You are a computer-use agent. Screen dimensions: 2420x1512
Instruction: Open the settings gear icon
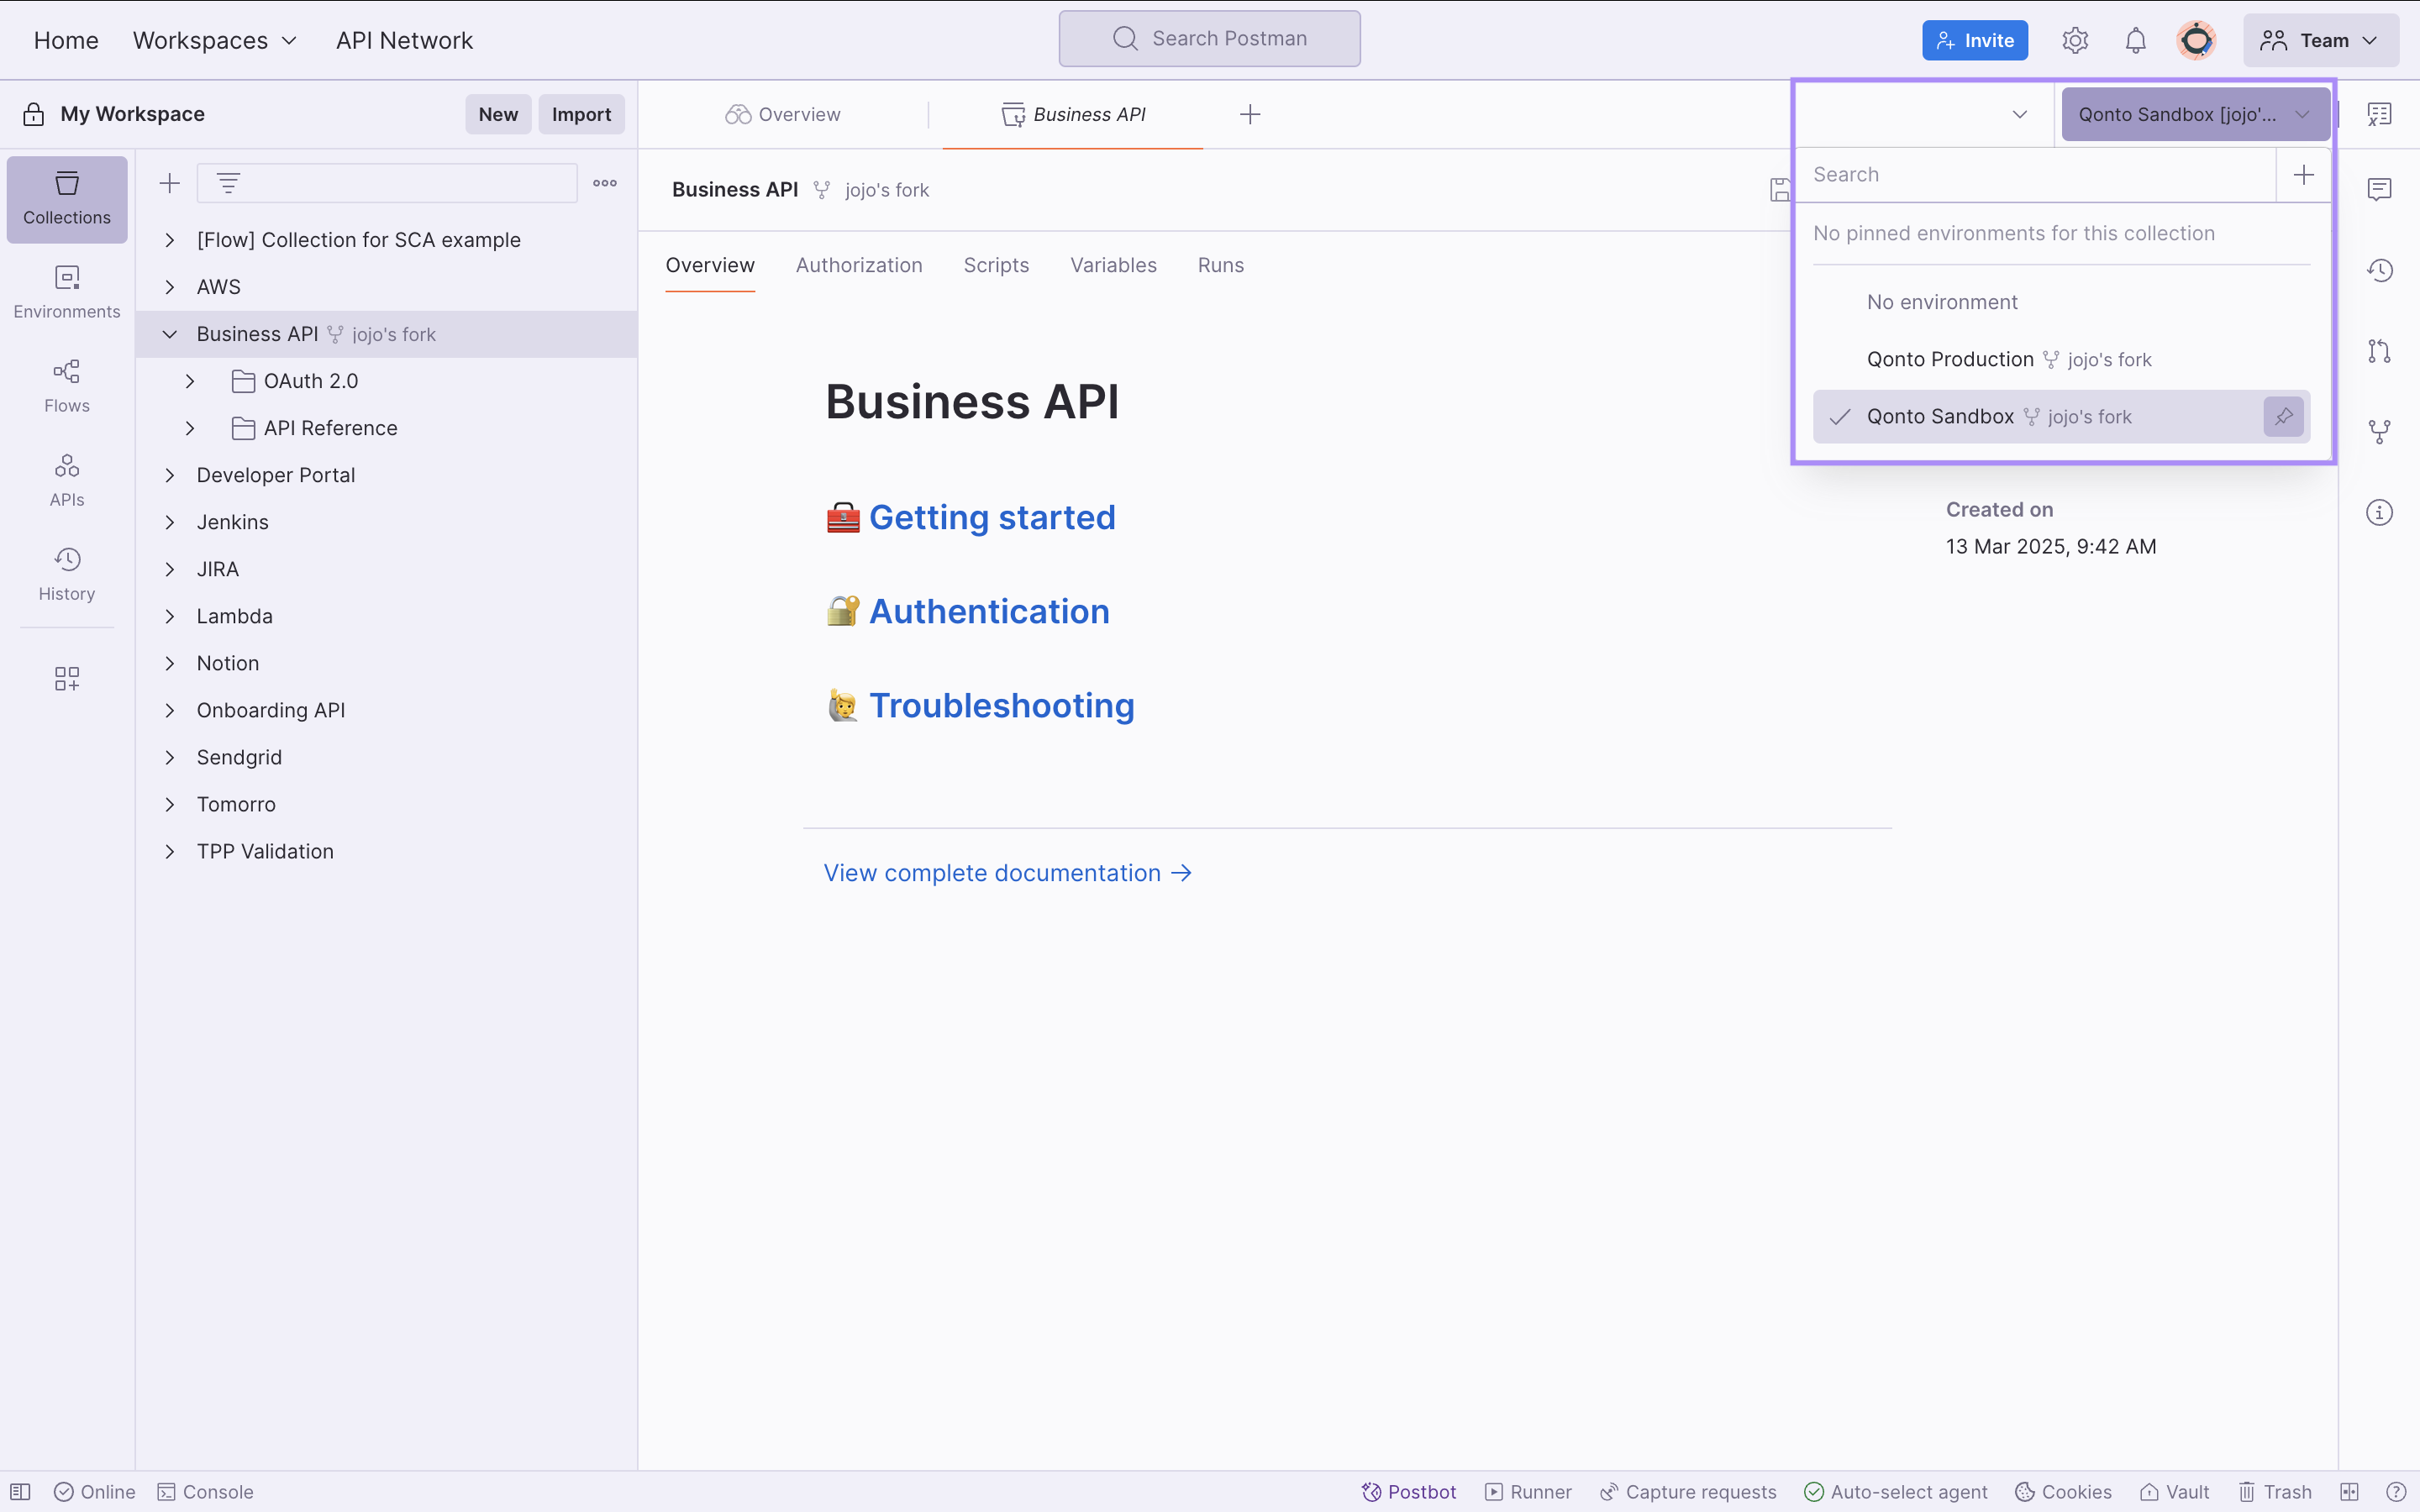point(2075,40)
